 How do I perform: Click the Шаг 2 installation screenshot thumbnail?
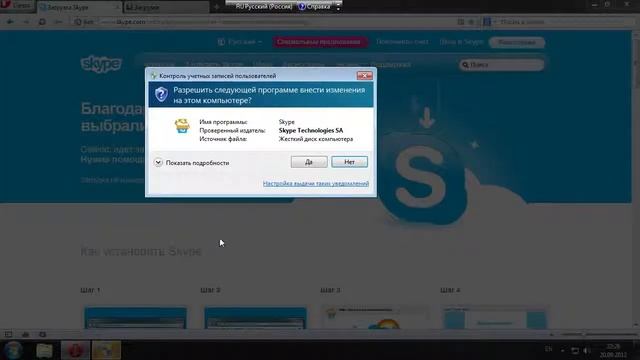click(256, 318)
